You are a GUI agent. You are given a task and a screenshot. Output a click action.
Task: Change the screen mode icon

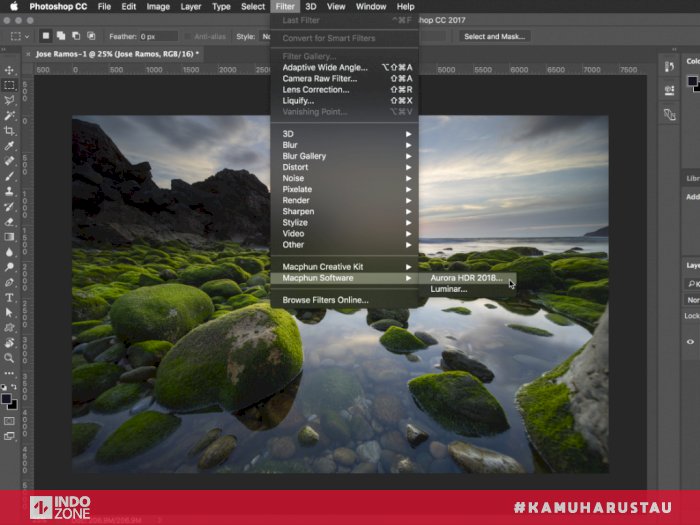(9, 436)
